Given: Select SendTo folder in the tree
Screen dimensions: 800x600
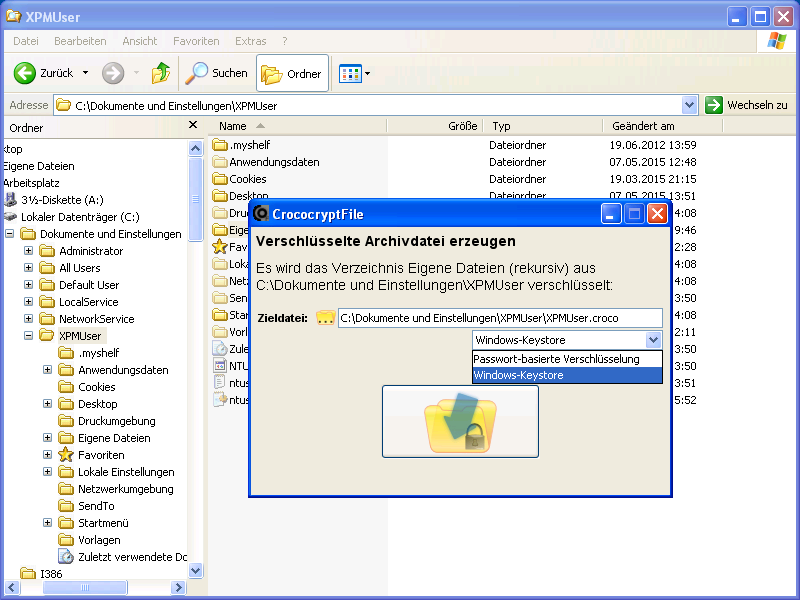Looking at the screenshot, I should [x=86, y=506].
